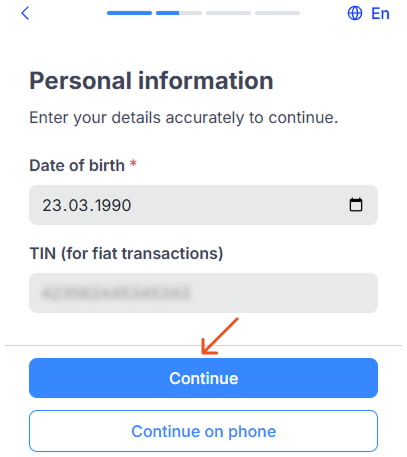Screen dimensions: 407x457
Task: Click the "TIN (for fiat transactions)" label
Action: (126, 254)
